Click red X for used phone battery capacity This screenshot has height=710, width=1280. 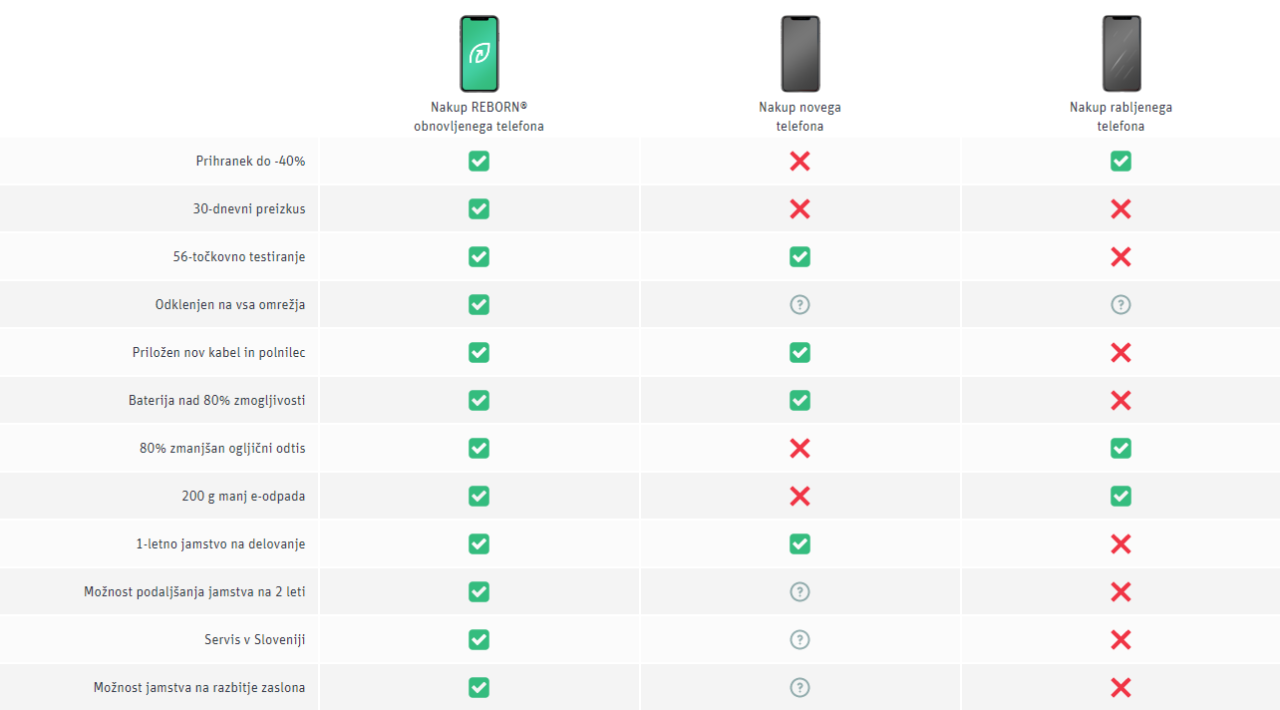click(1121, 401)
